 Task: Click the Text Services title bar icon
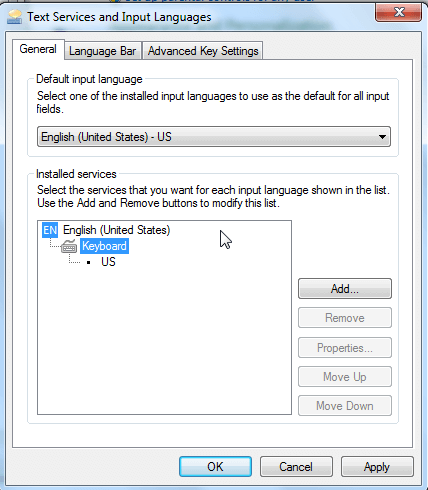point(14,17)
